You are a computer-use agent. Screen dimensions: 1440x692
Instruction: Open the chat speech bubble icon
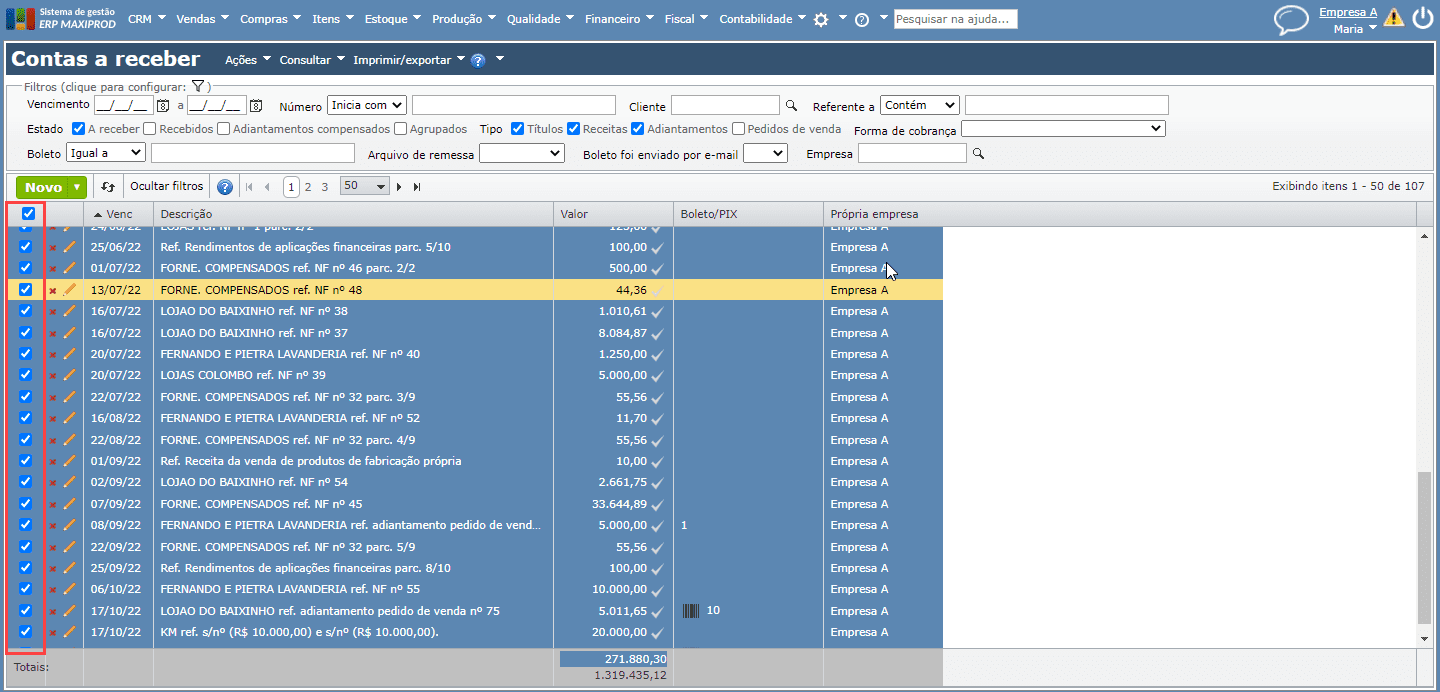point(1291,20)
